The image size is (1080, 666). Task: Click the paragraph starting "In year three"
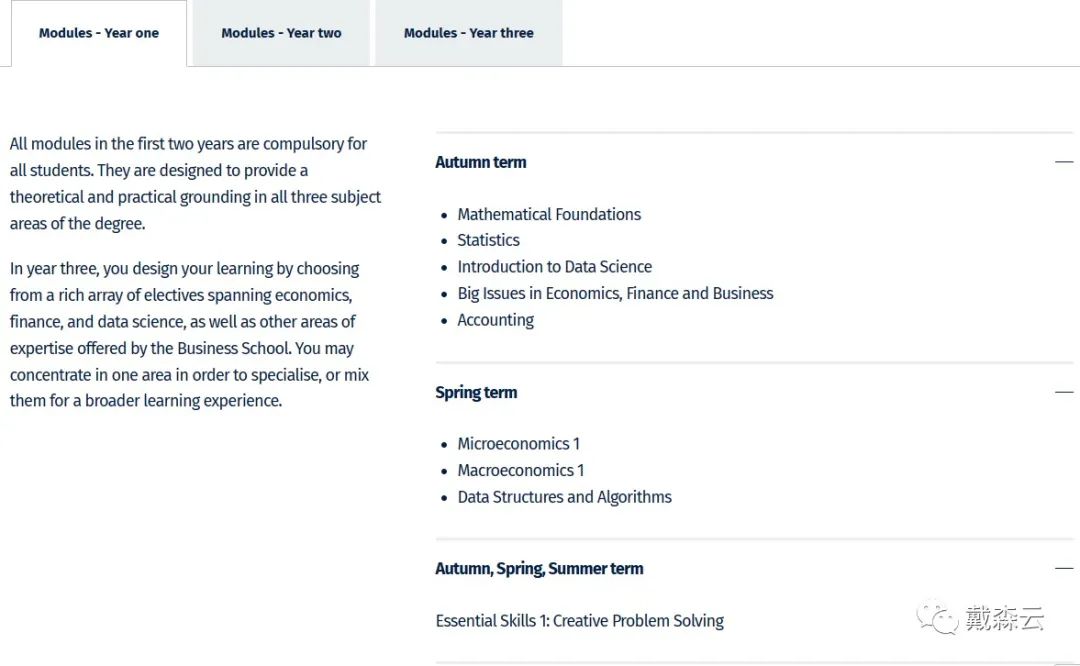(190, 335)
